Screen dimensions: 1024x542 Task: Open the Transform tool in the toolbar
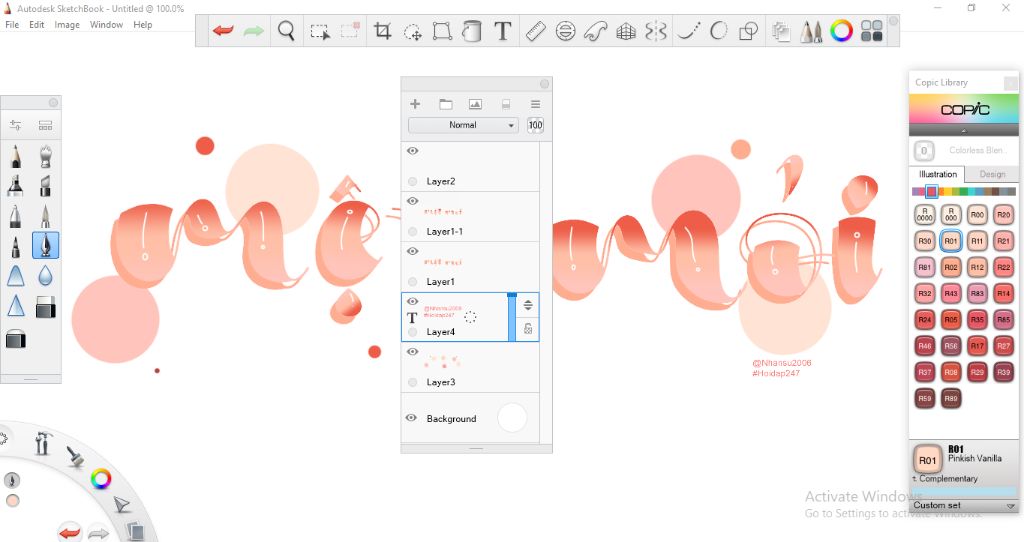(x=442, y=31)
